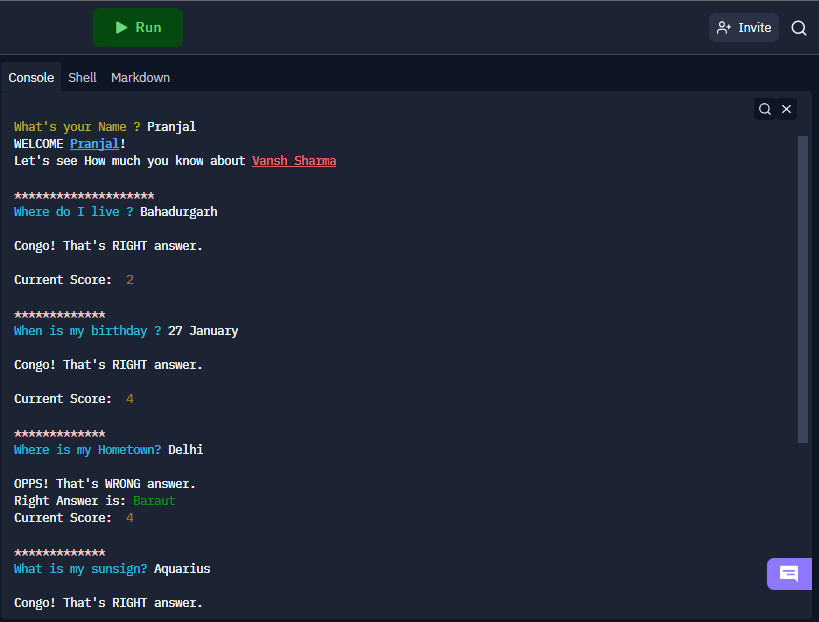
Task: Click "Right Answer is:" label
Action: pos(70,501)
